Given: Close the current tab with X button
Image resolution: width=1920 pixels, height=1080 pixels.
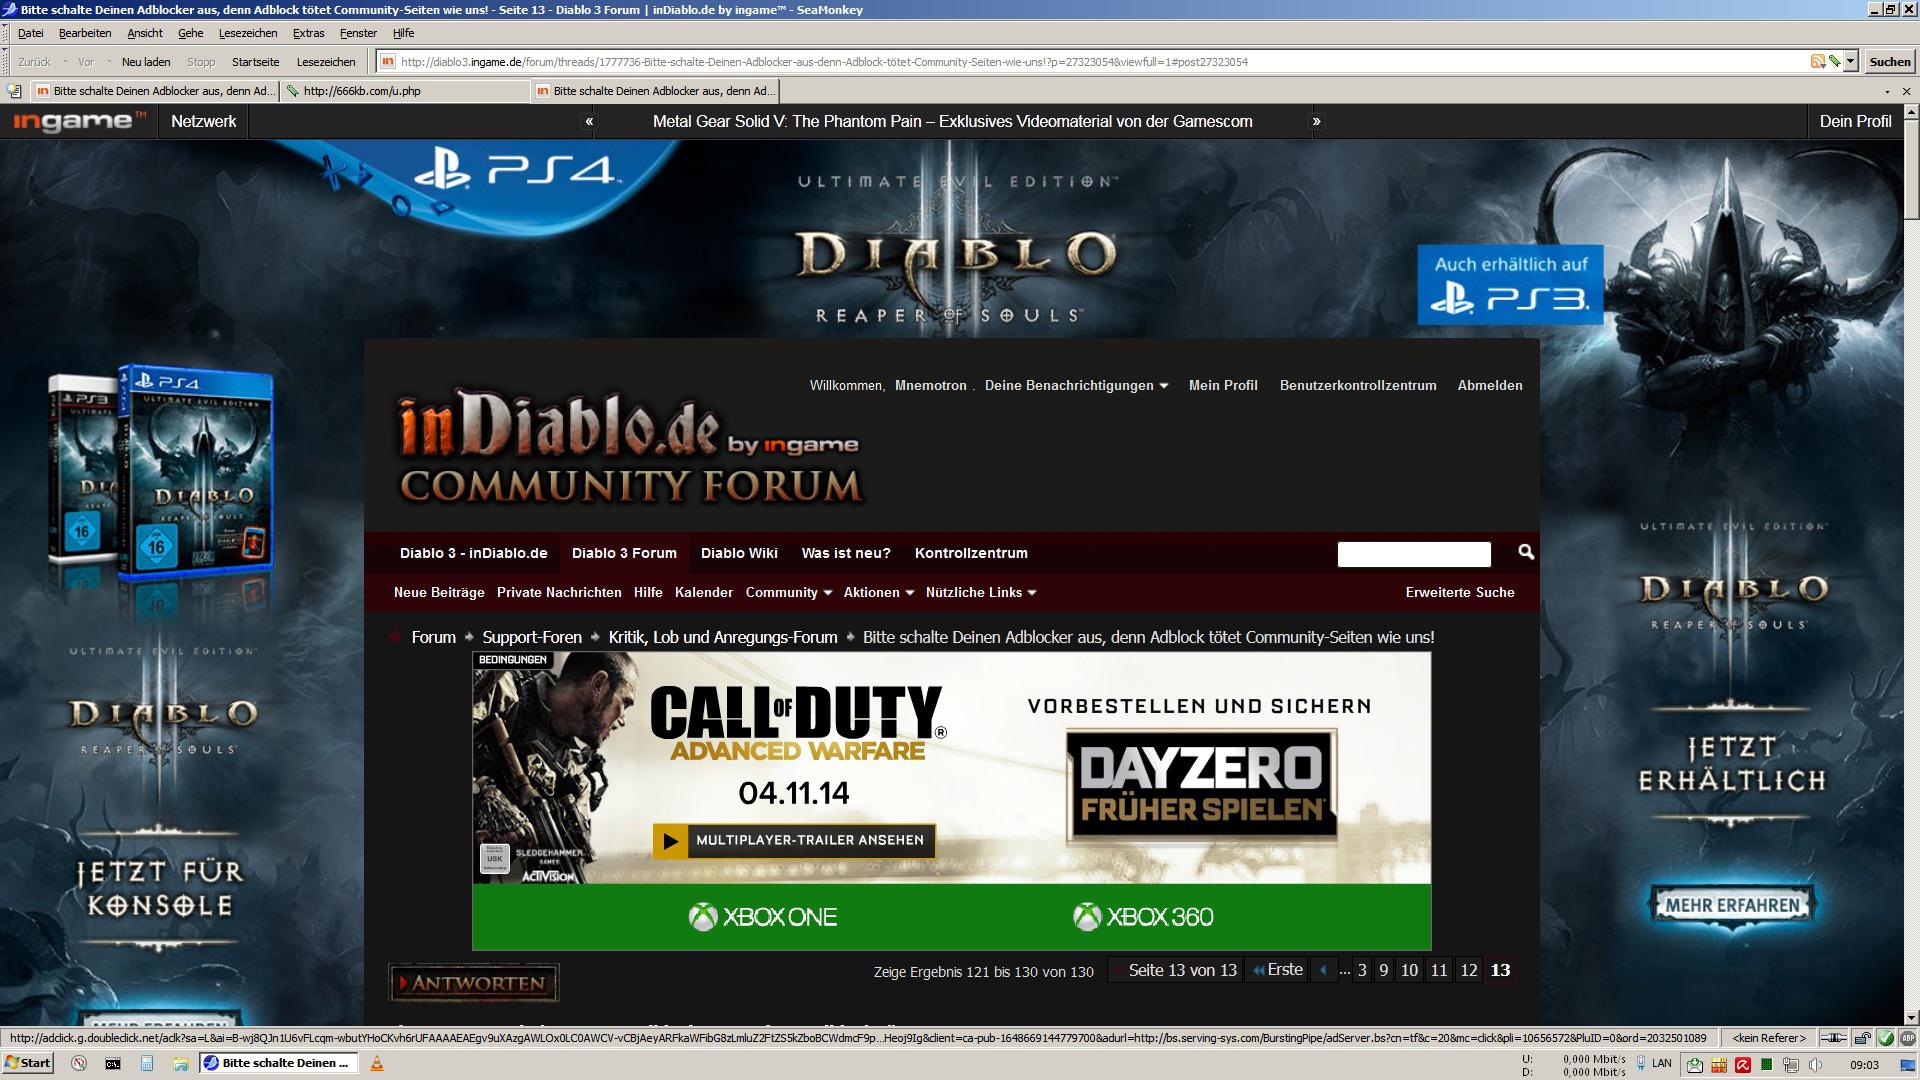Looking at the screenshot, I should (1906, 91).
